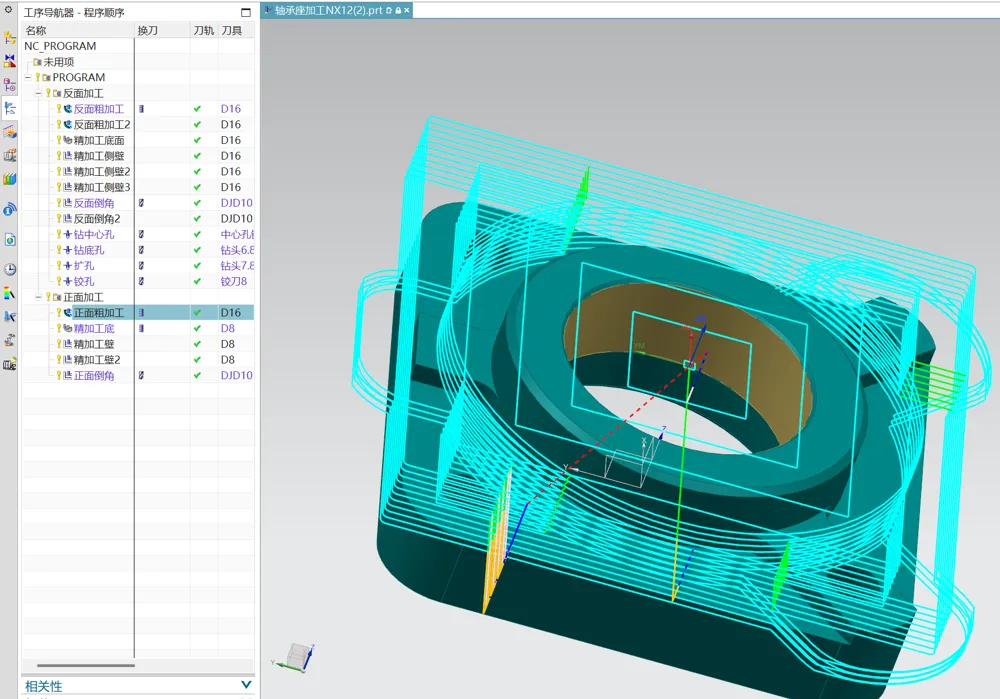Collapse the PROGRAM tree node
Image resolution: width=1000 pixels, height=699 pixels.
click(28, 77)
